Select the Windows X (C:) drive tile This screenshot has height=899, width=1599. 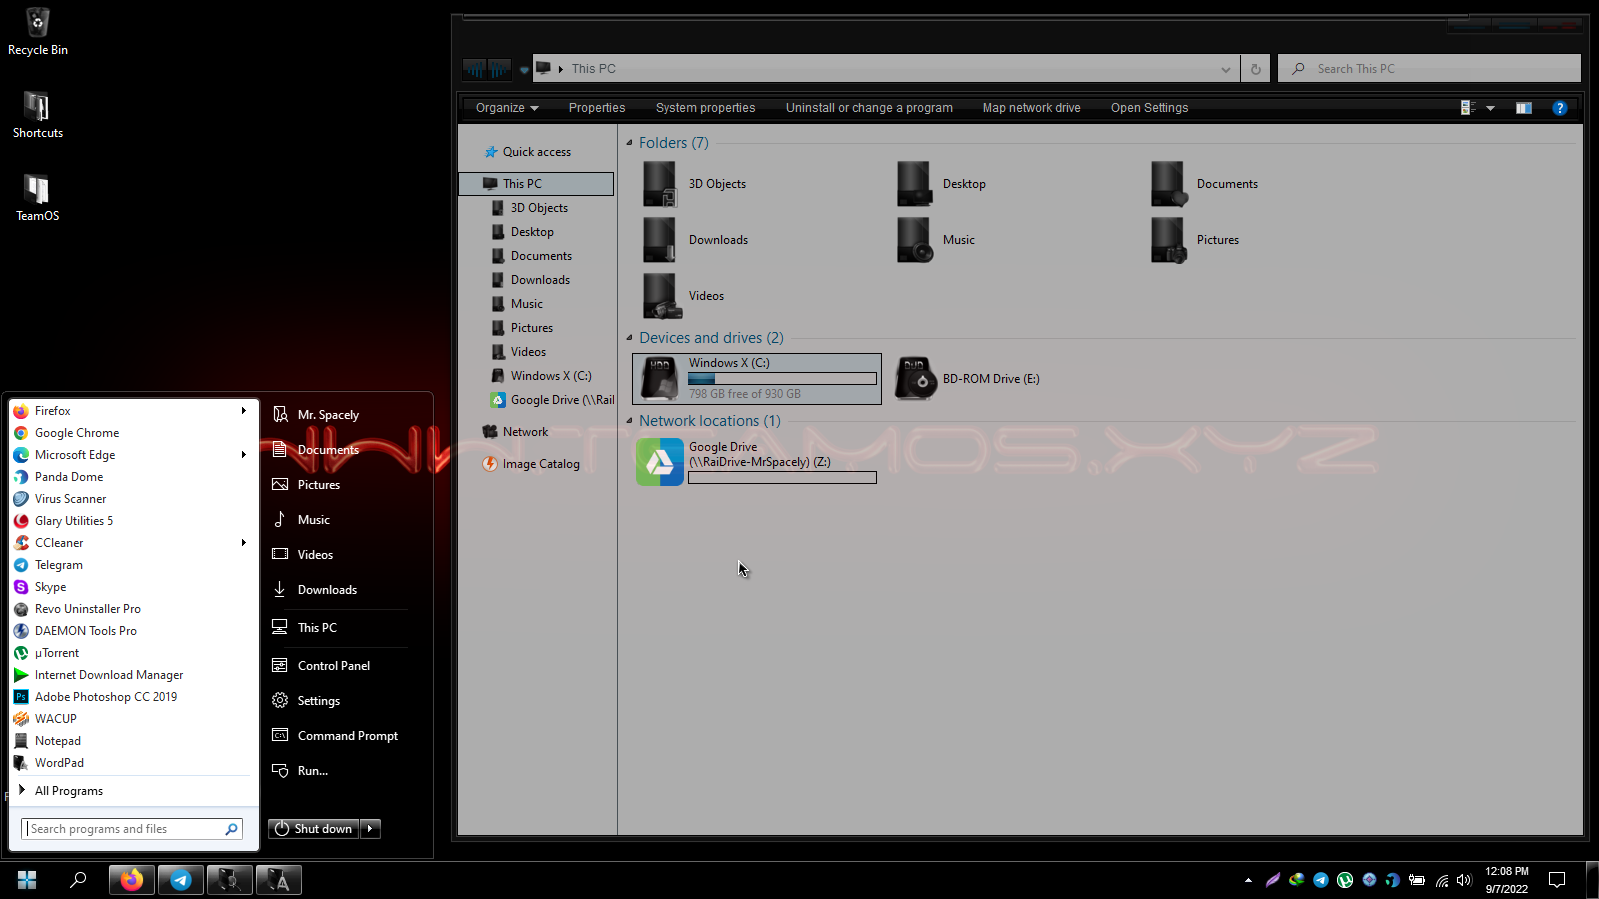click(757, 379)
